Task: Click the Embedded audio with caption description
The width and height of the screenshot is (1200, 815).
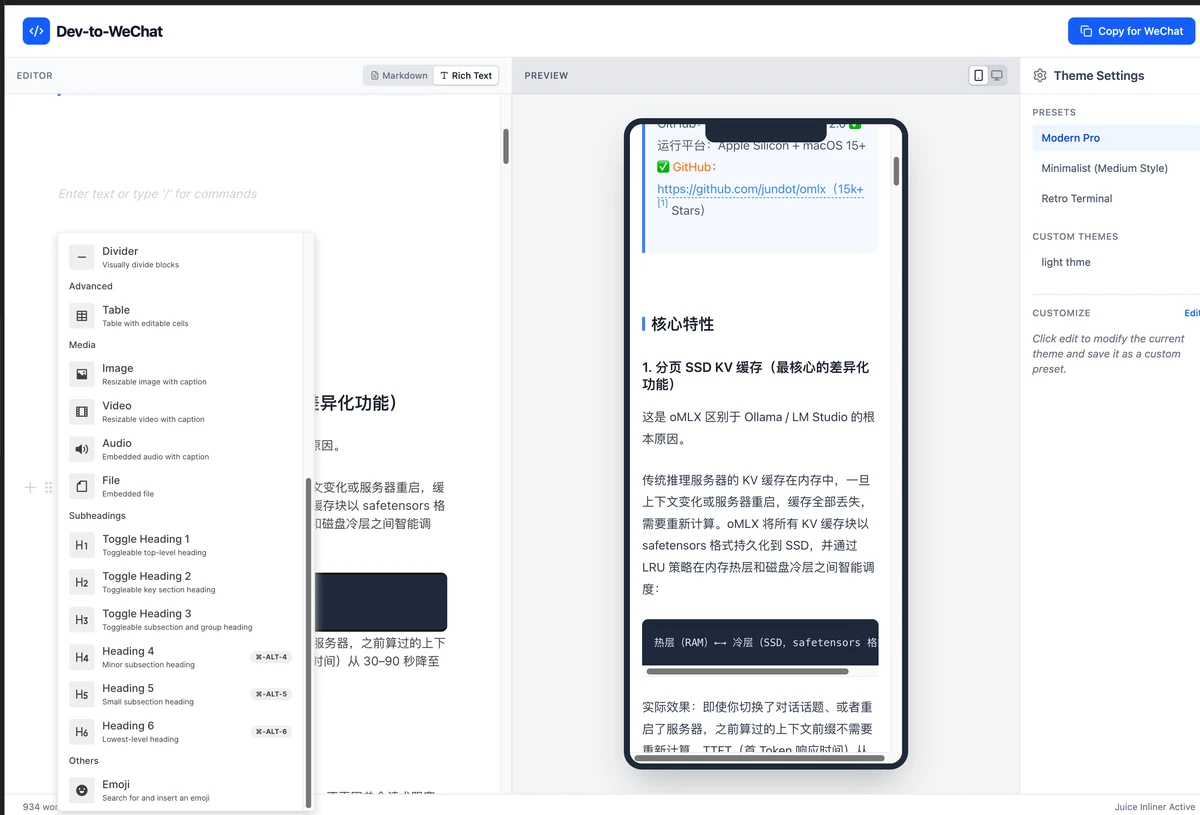Action: (x=155, y=457)
